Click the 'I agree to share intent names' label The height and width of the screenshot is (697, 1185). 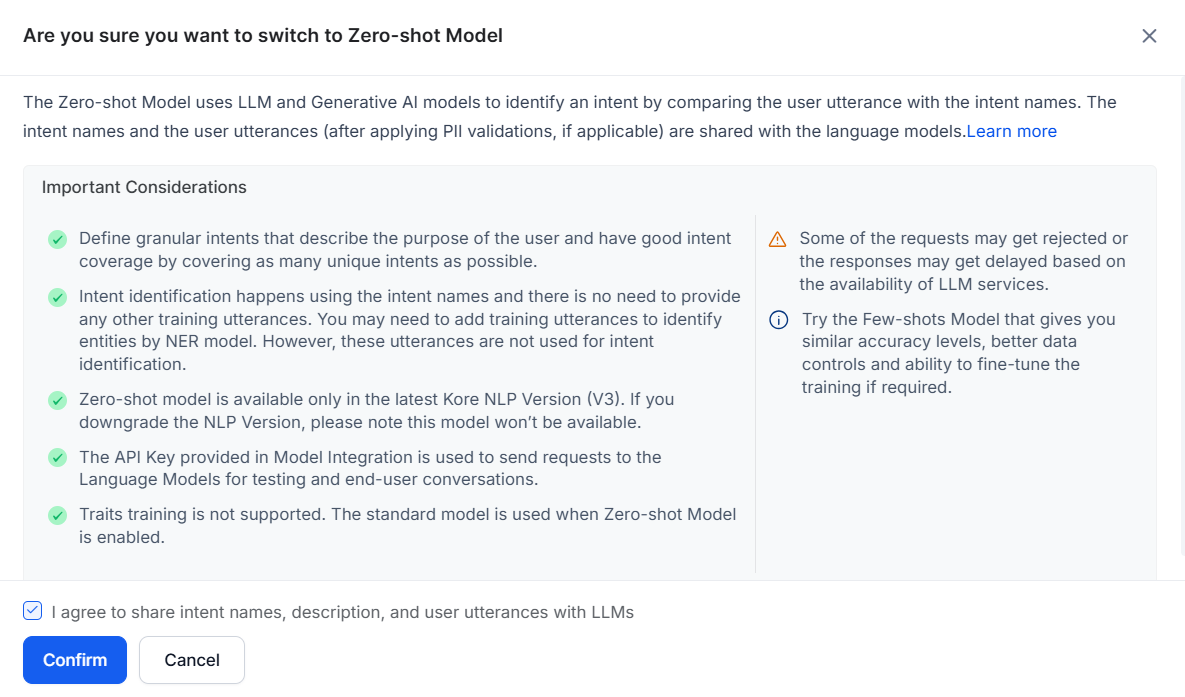point(342,612)
